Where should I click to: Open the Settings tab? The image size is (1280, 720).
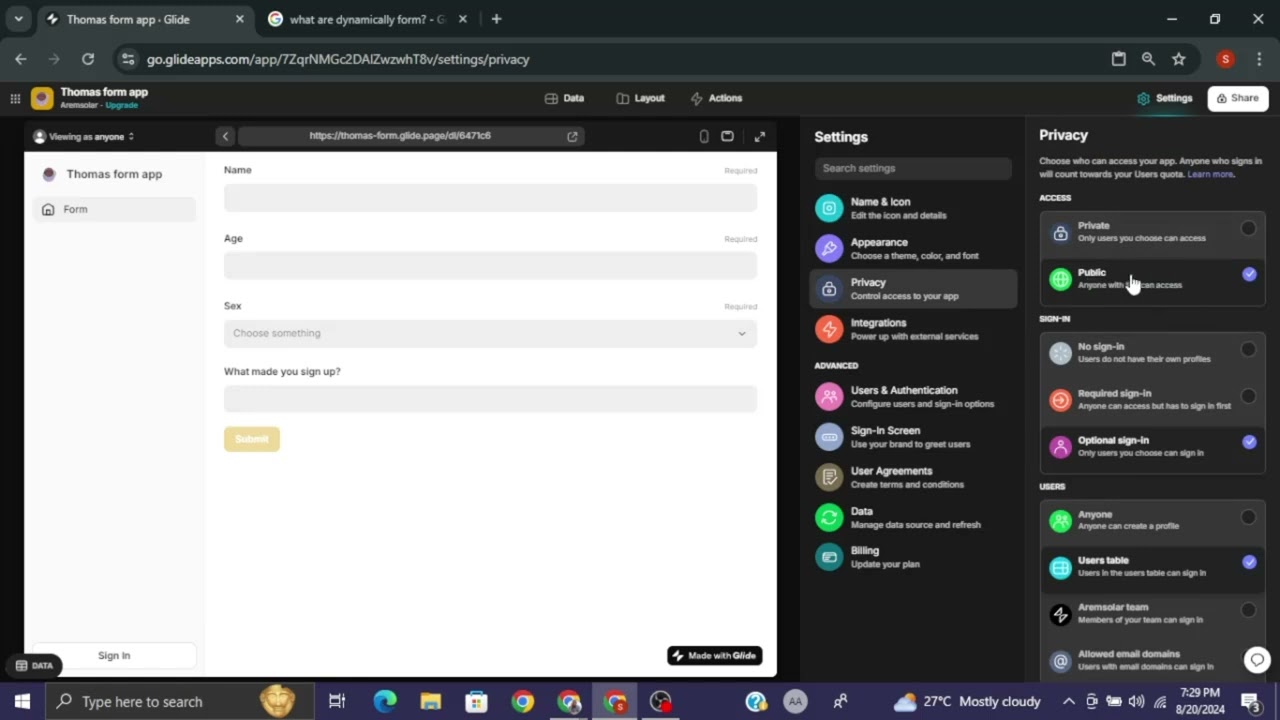point(1165,98)
